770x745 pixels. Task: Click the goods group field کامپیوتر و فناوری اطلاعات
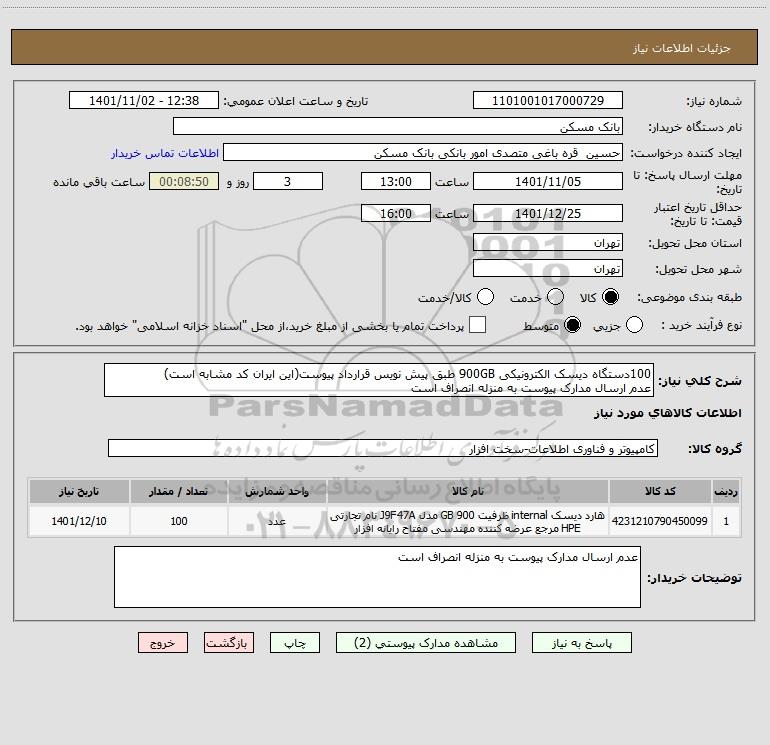pyautogui.click(x=383, y=449)
